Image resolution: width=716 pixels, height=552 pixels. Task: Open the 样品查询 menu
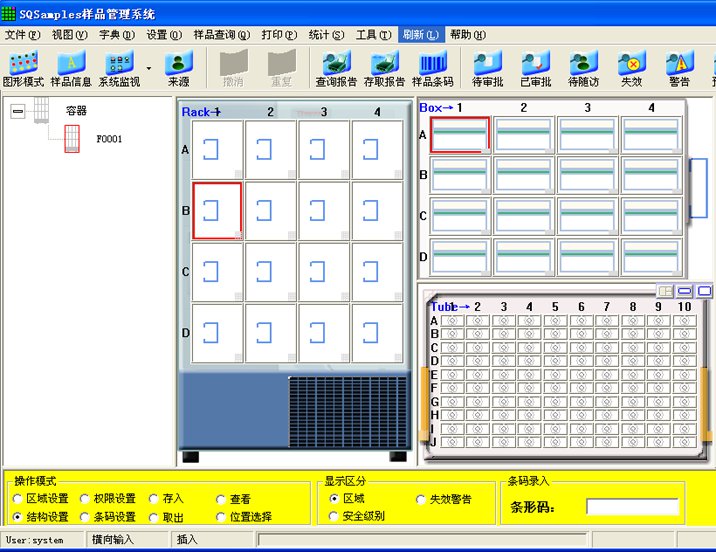tap(221, 34)
